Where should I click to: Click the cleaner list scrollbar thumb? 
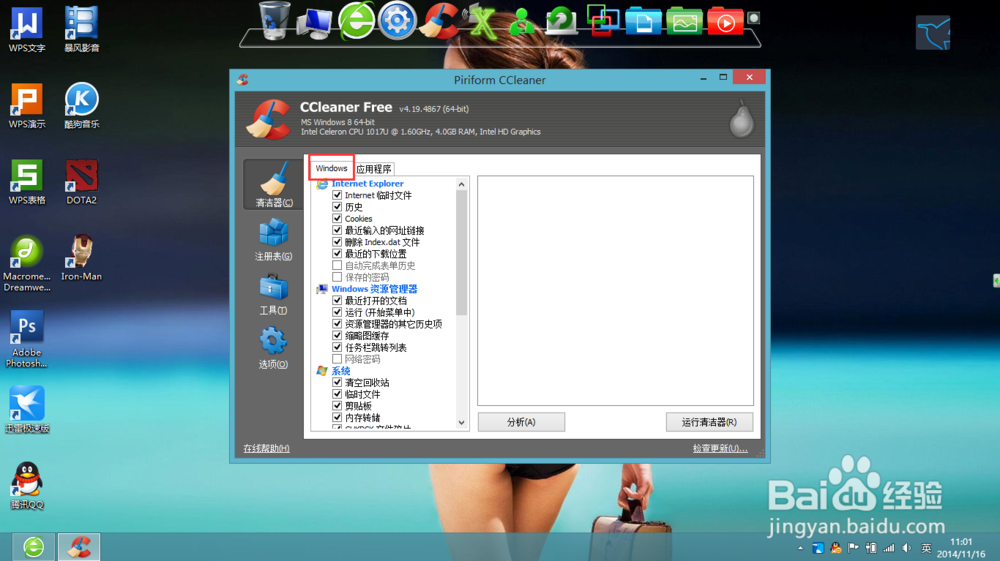[462, 253]
